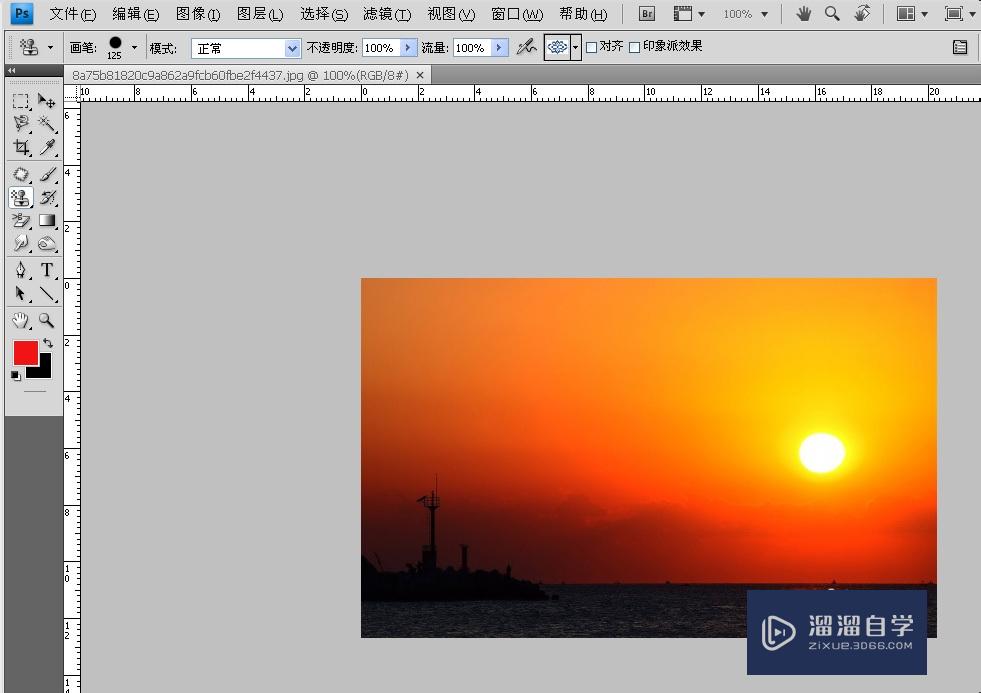
Task: Open the 图层 menu
Action: [x=260, y=14]
